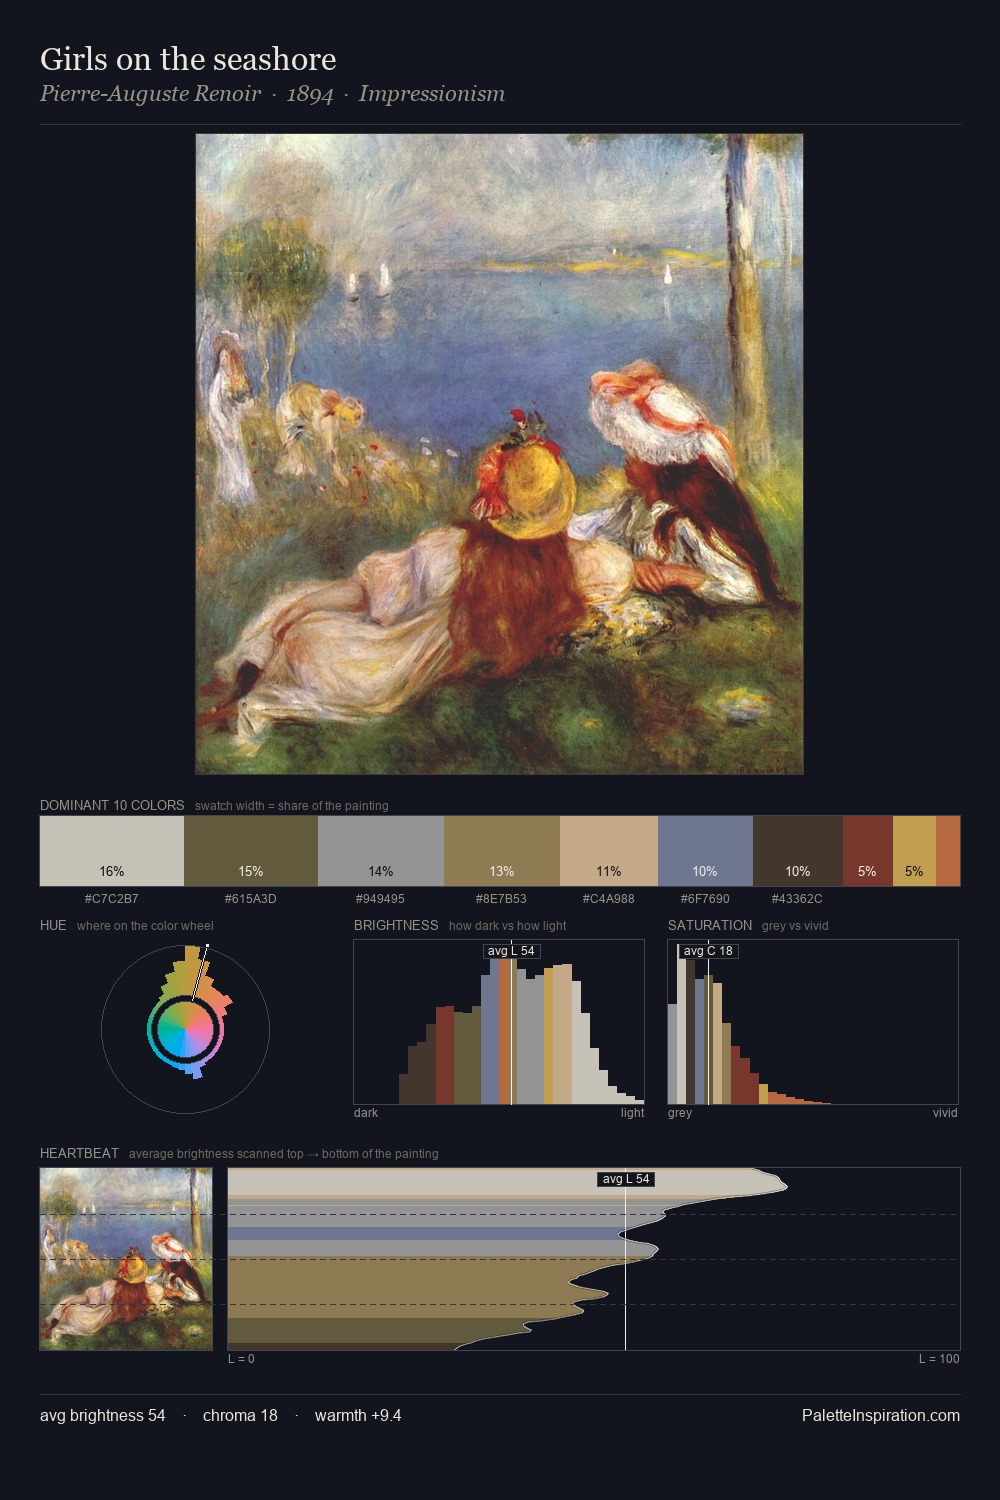Viewport: 1000px width, 1500px height.
Task: Click the narrow orange swatch at palette end
Action: [x=948, y=851]
